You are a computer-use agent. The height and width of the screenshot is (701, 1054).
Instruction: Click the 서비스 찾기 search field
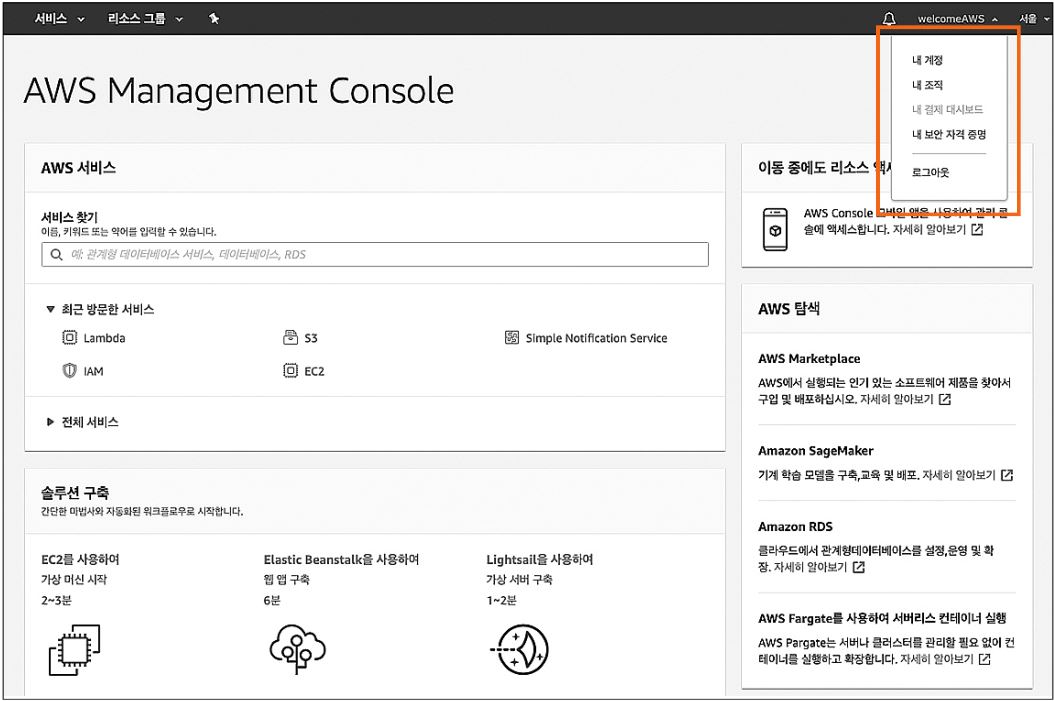coord(374,254)
